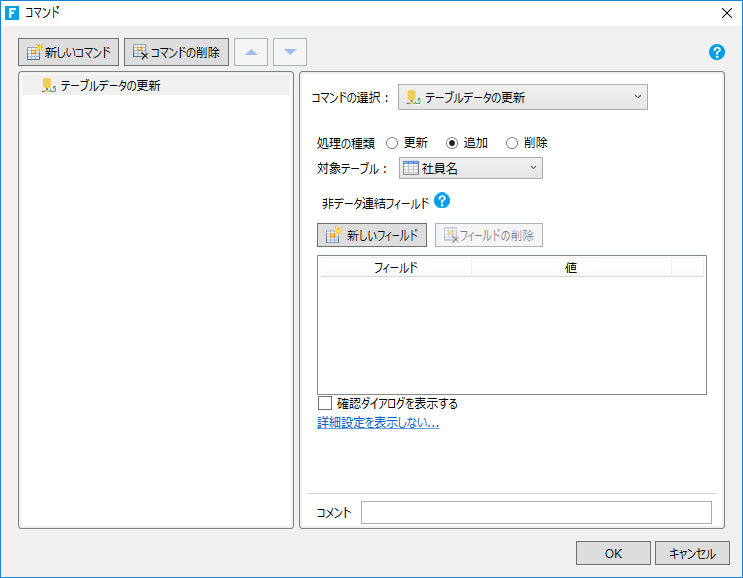
Task: Click the 値 column header
Action: pos(571,268)
